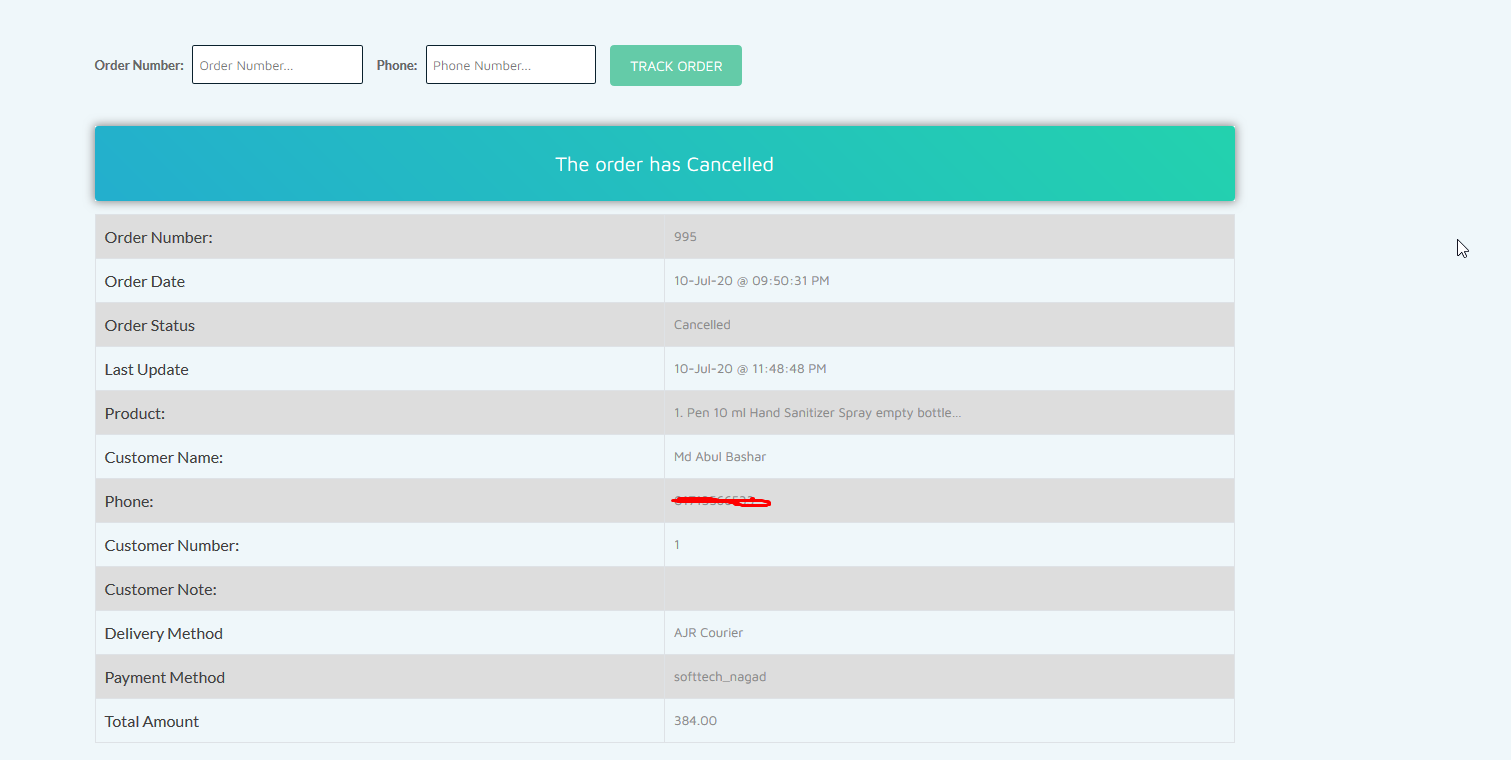Click the Customer Number value 1
1511x760 pixels.
tap(677, 545)
